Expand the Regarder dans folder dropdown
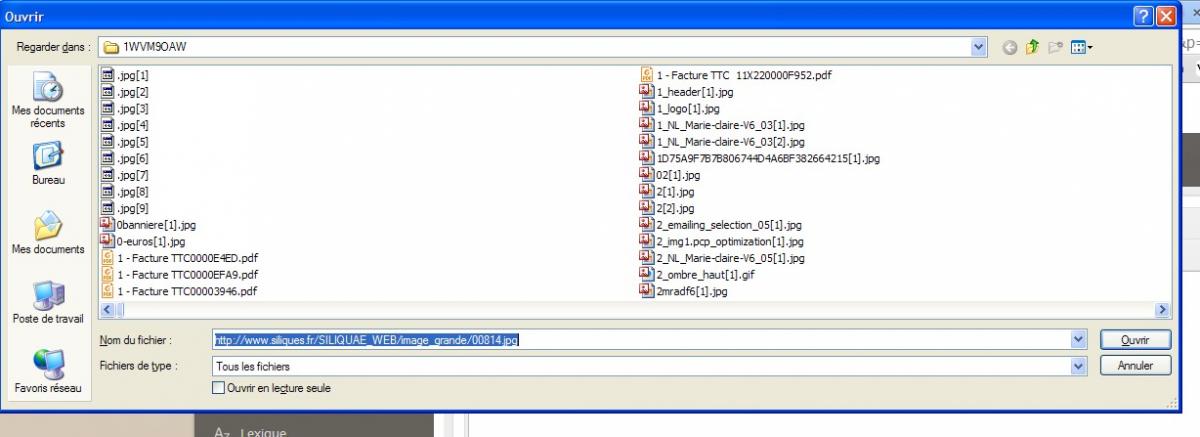 (979, 47)
